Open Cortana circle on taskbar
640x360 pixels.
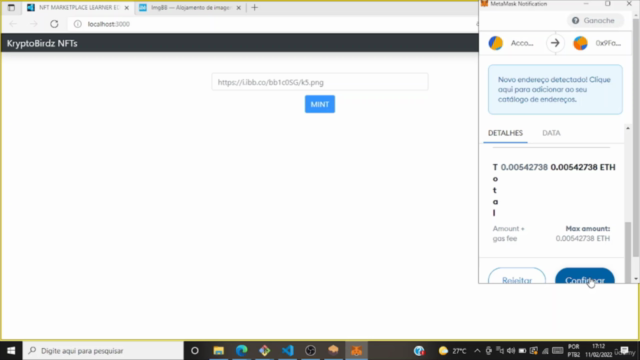point(195,351)
